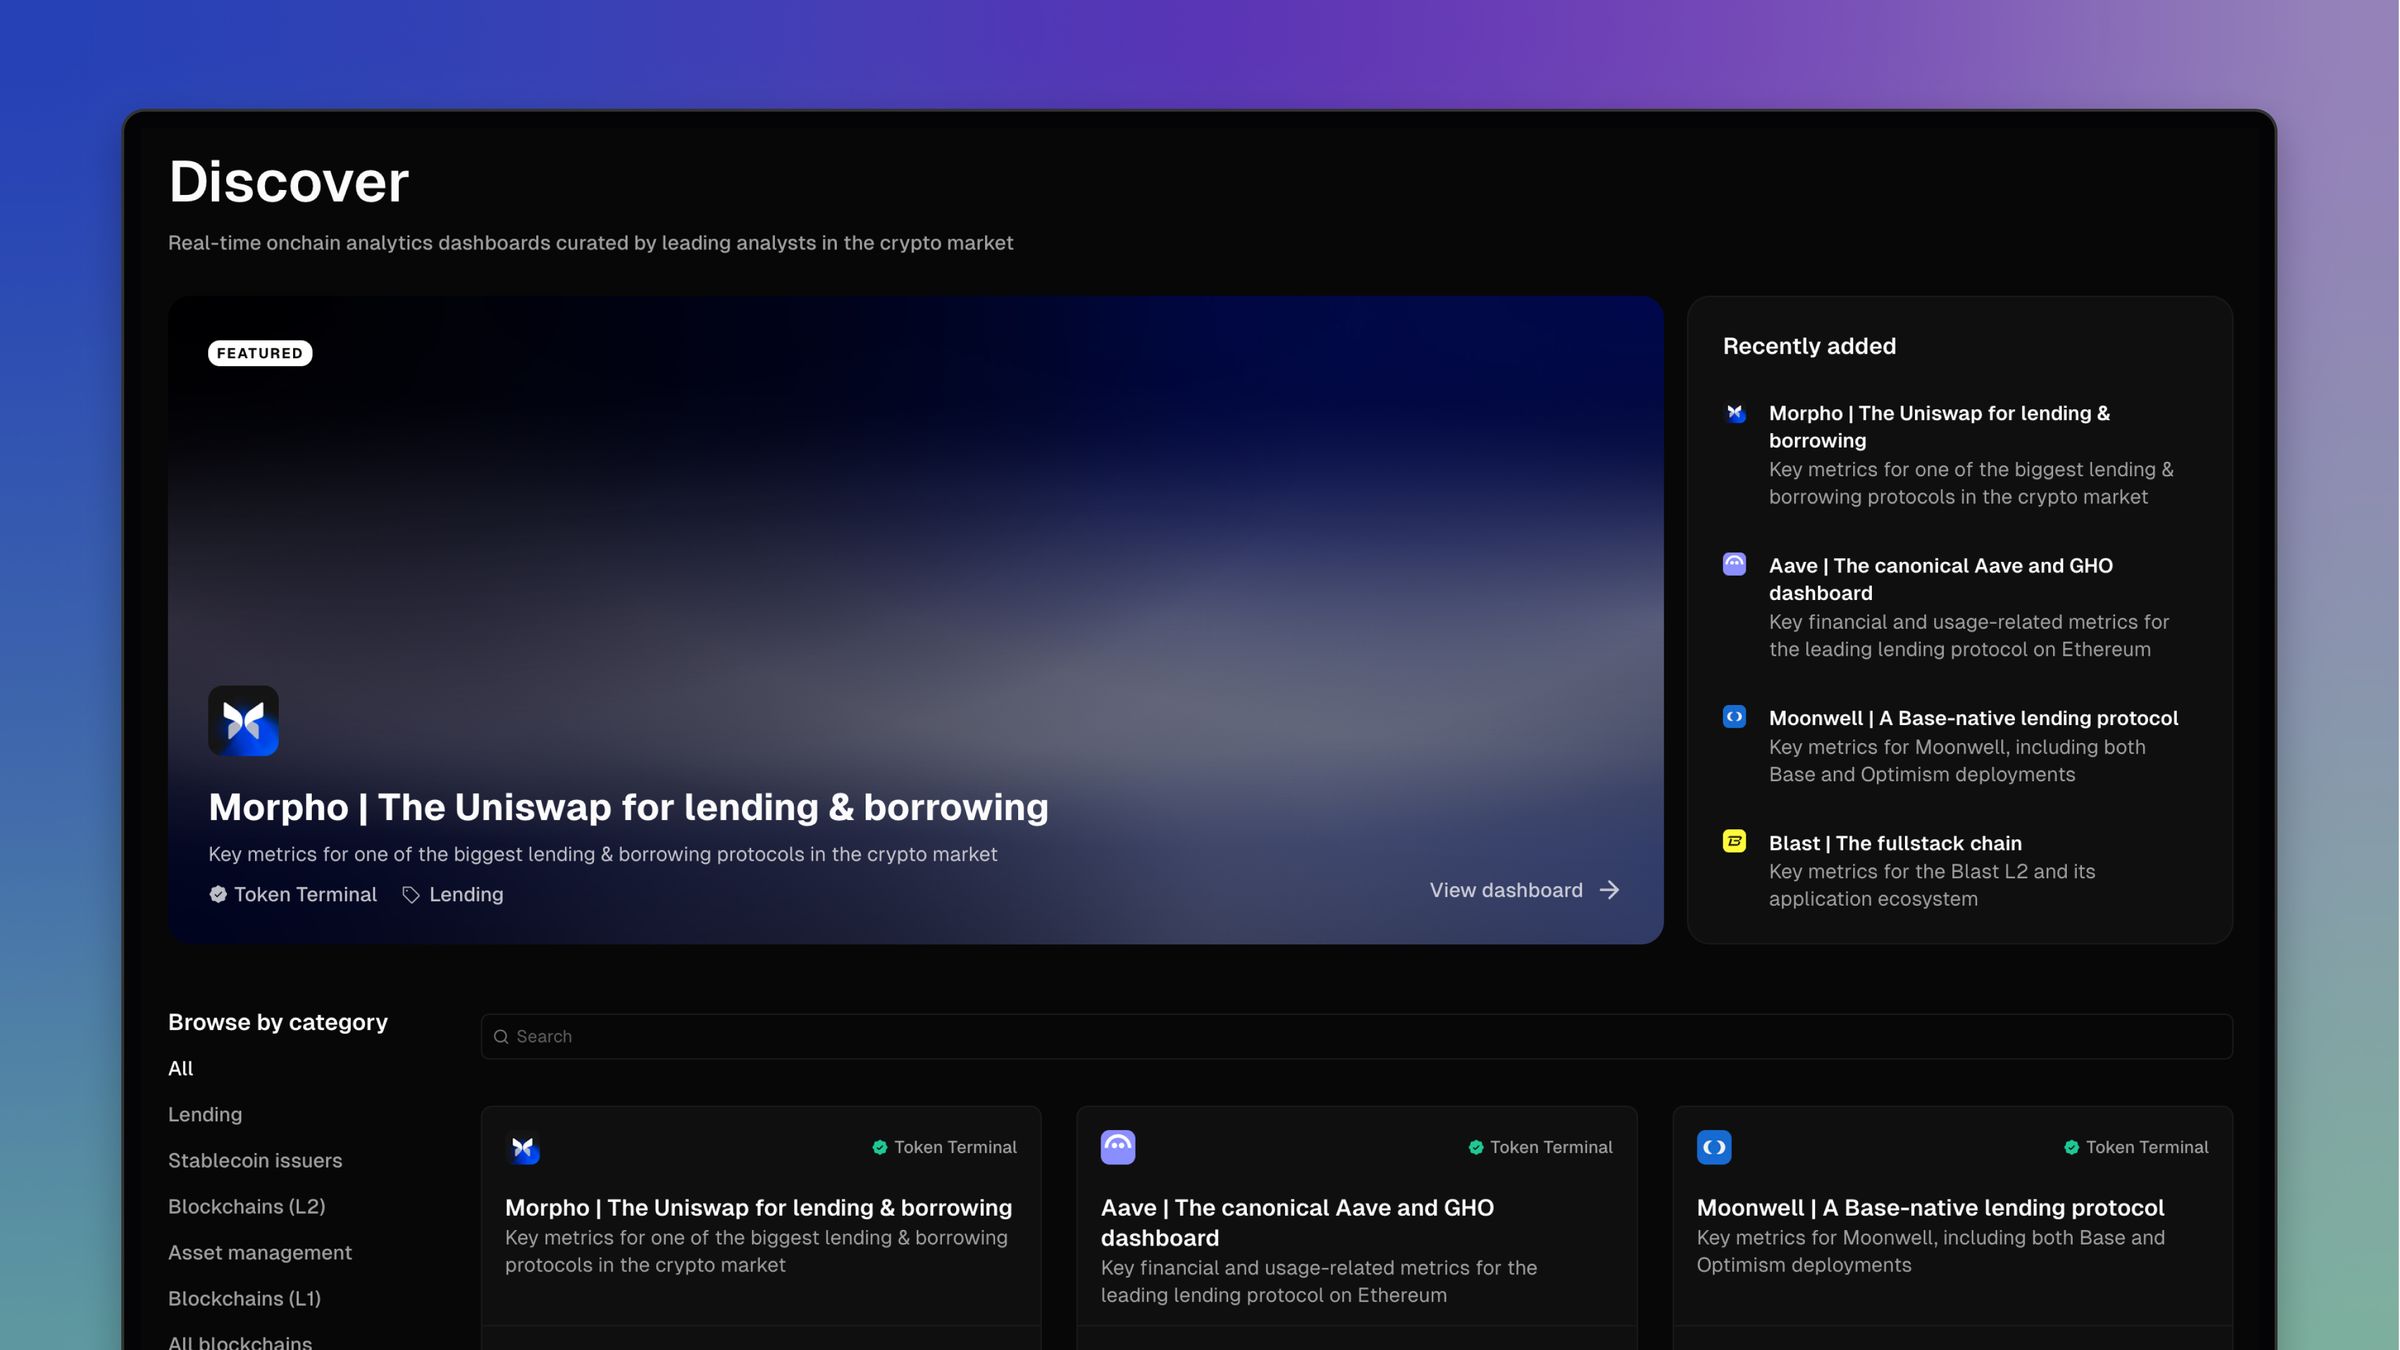Select the All category filter
This screenshot has width=2400, height=1350.
click(181, 1068)
